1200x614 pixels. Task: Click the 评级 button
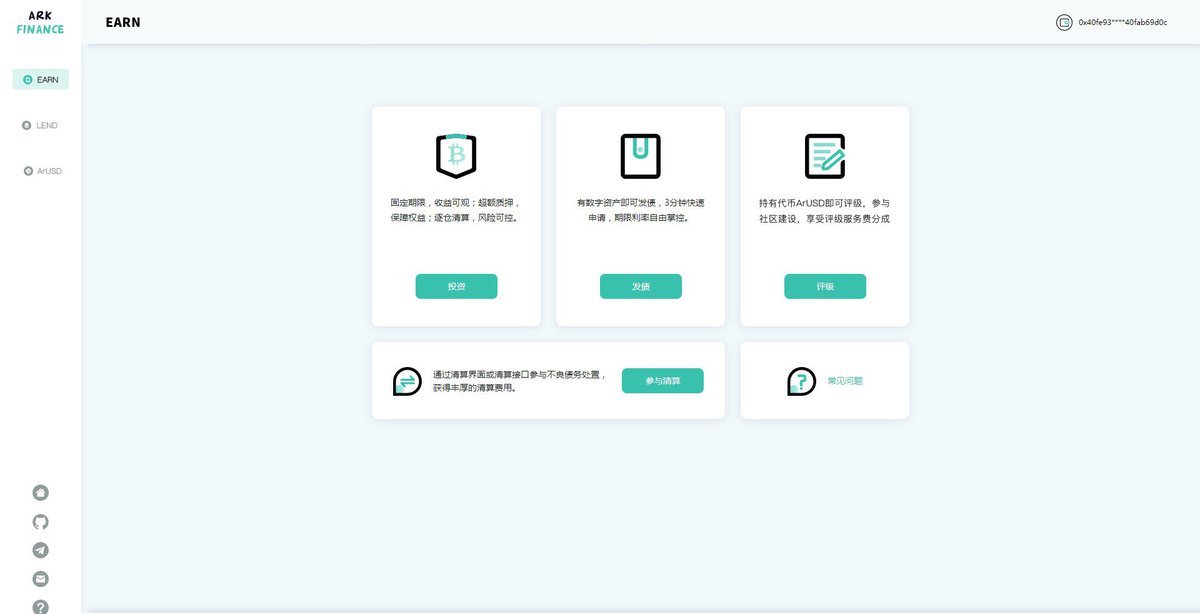[x=824, y=286]
